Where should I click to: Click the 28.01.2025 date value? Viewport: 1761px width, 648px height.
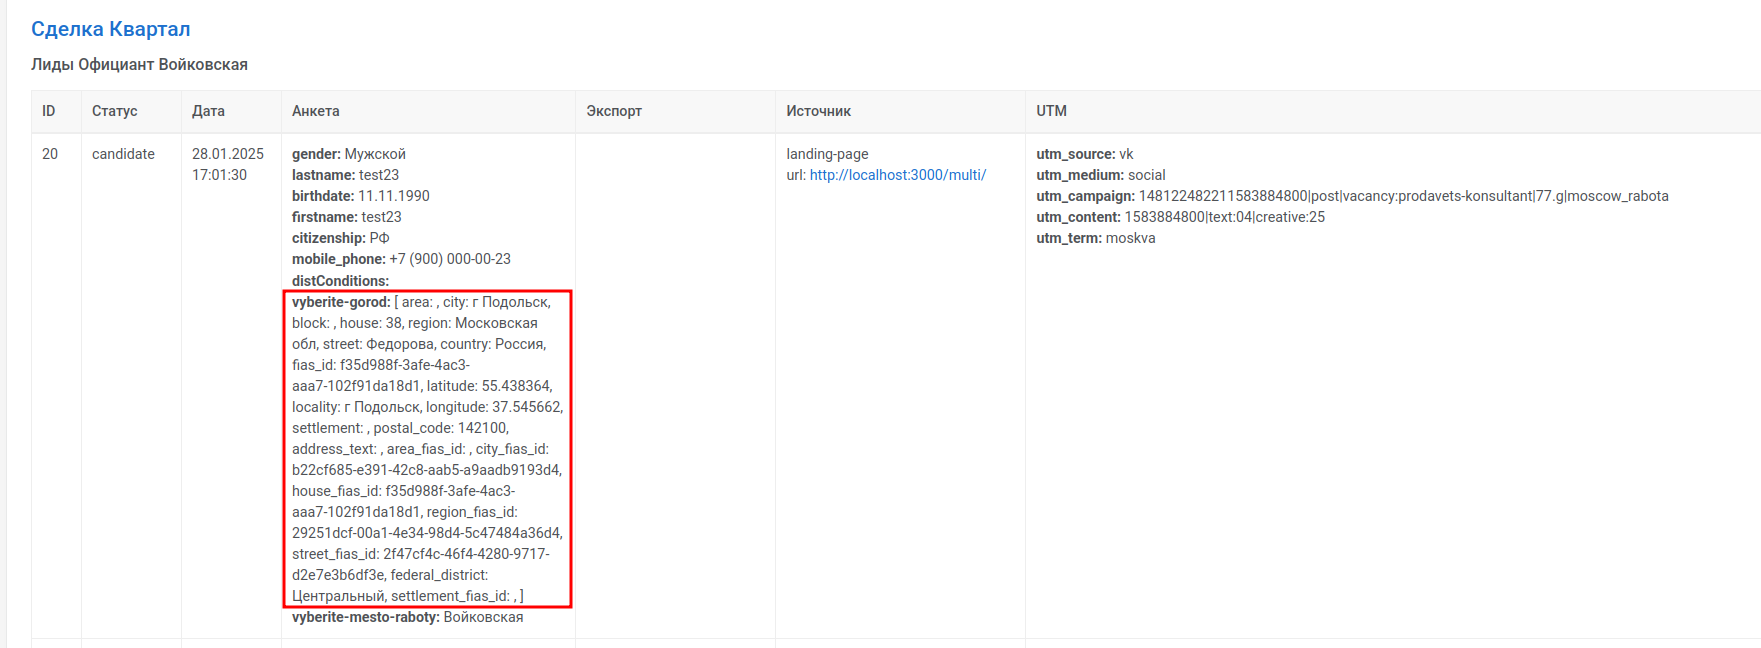(x=228, y=154)
